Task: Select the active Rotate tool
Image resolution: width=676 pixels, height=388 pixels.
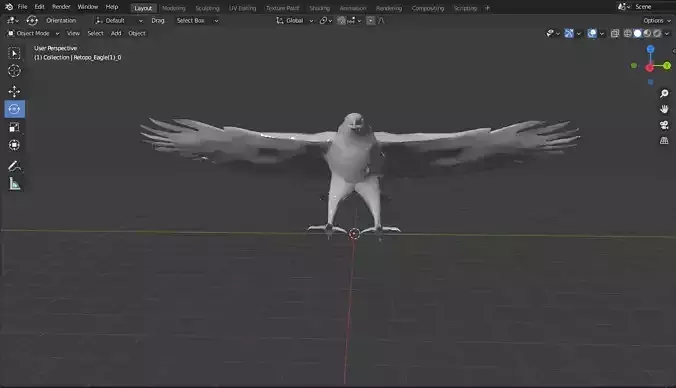Action: point(15,109)
